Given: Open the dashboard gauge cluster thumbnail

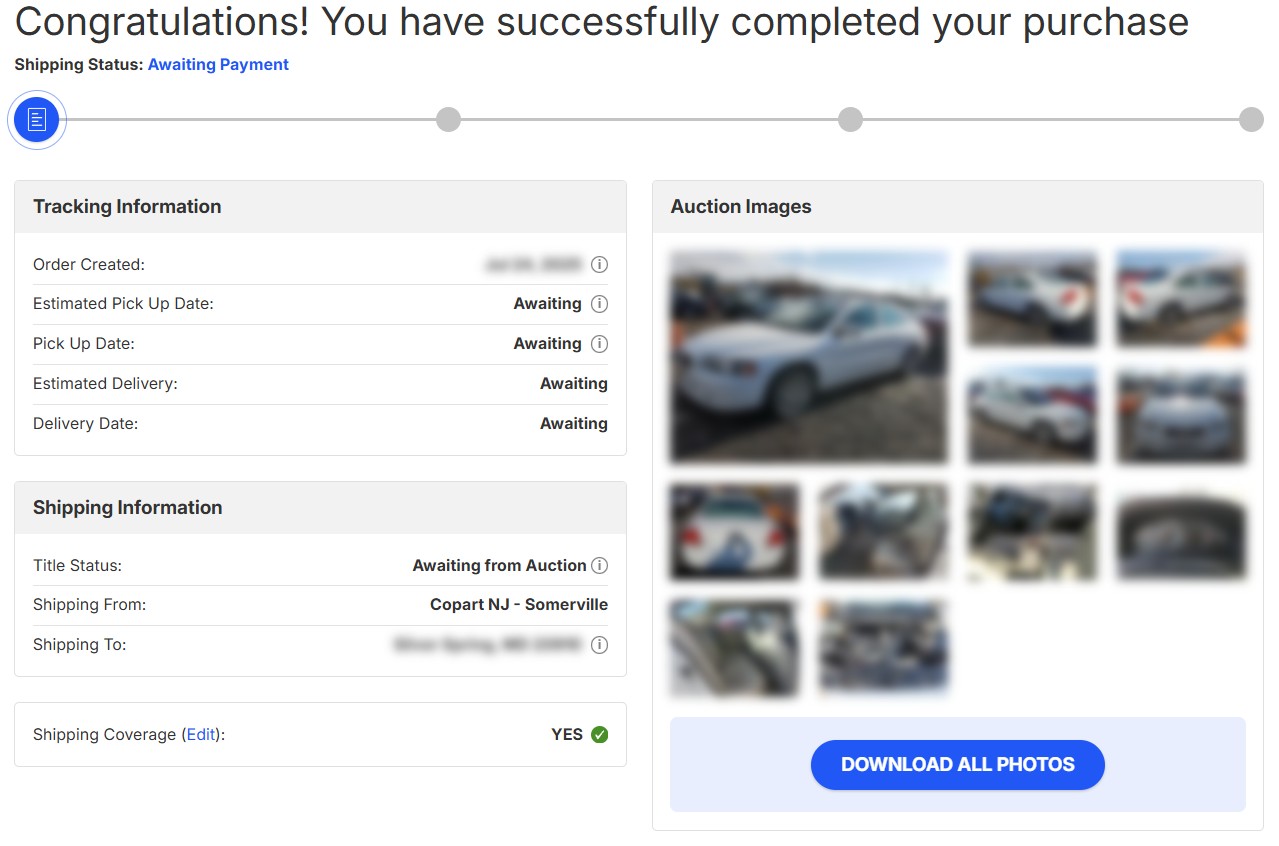Looking at the screenshot, I should click(x=1181, y=531).
